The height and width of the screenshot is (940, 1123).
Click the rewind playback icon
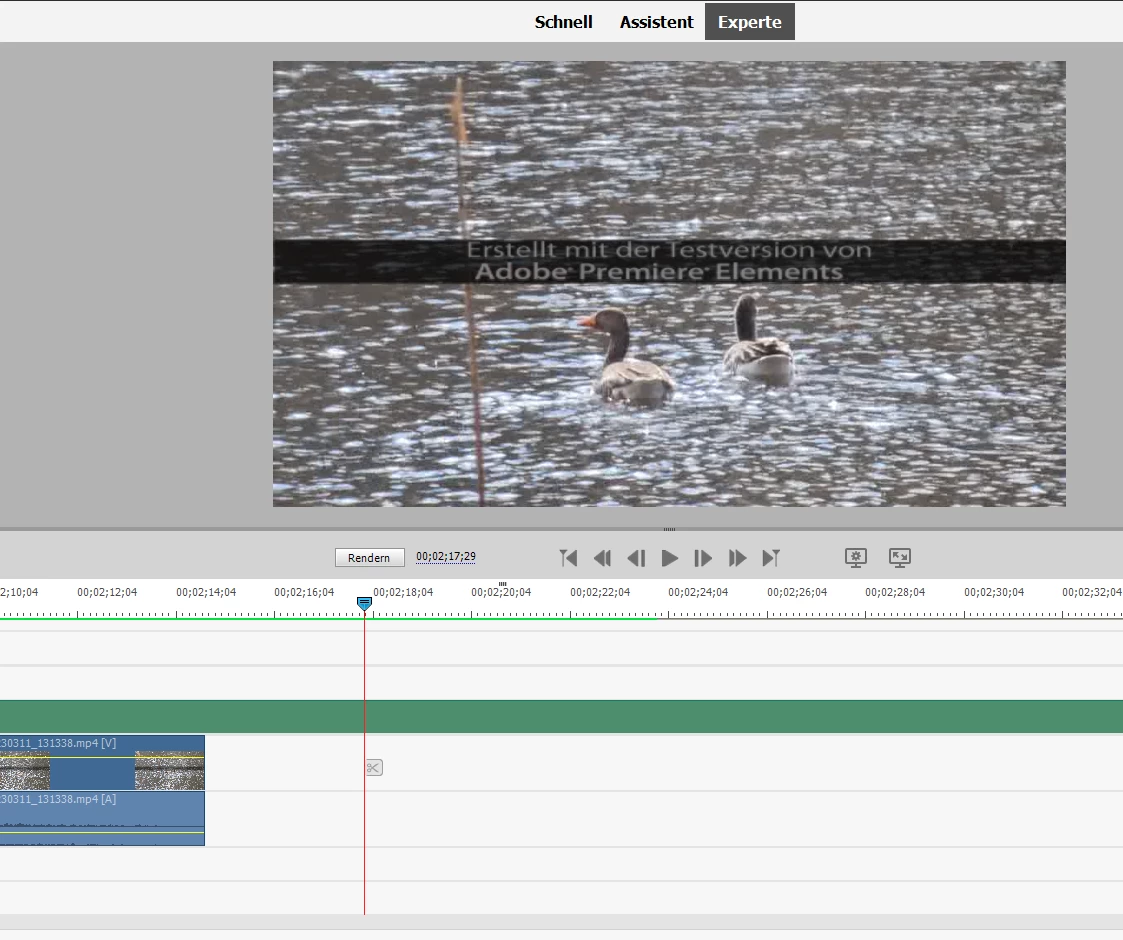point(602,557)
